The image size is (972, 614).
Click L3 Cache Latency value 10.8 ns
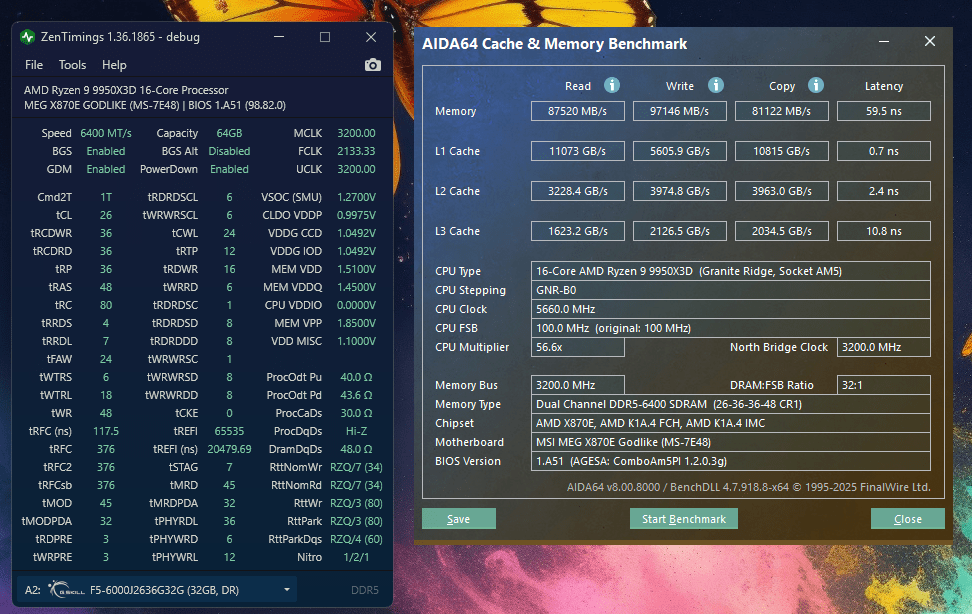[x=883, y=231]
